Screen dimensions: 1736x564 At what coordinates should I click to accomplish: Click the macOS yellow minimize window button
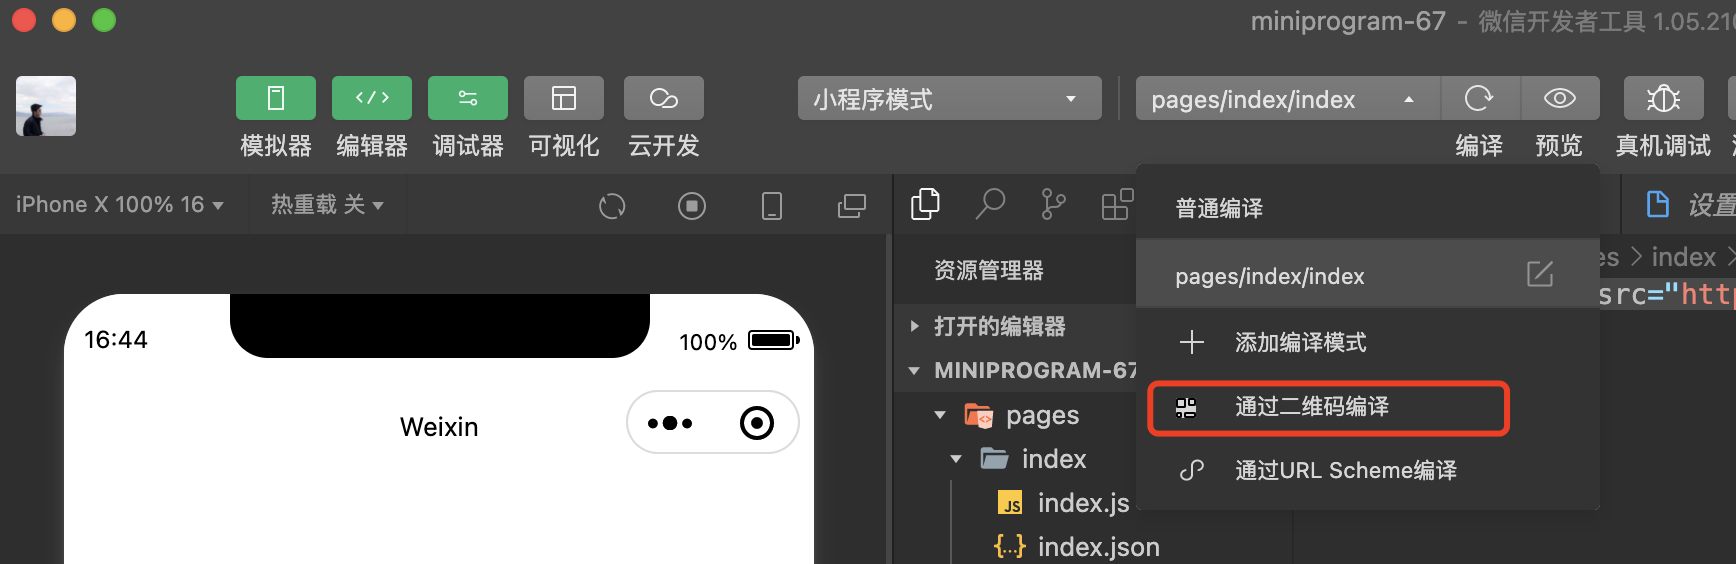64,20
